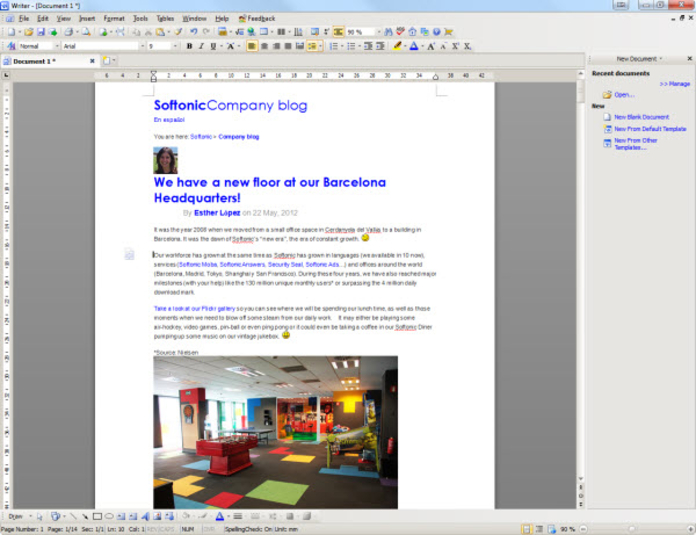Open the File menu
Image resolution: width=696 pixels, height=535 pixels.
(24, 18)
